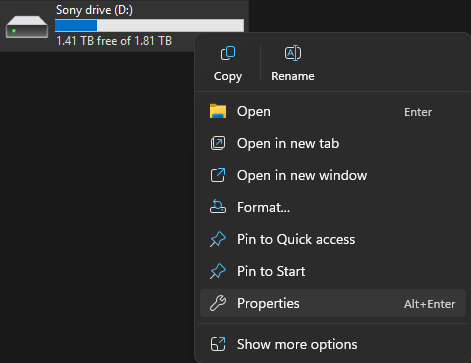Choose Open from the context menu
Screen dimensions: 471x363
(x=333, y=112)
